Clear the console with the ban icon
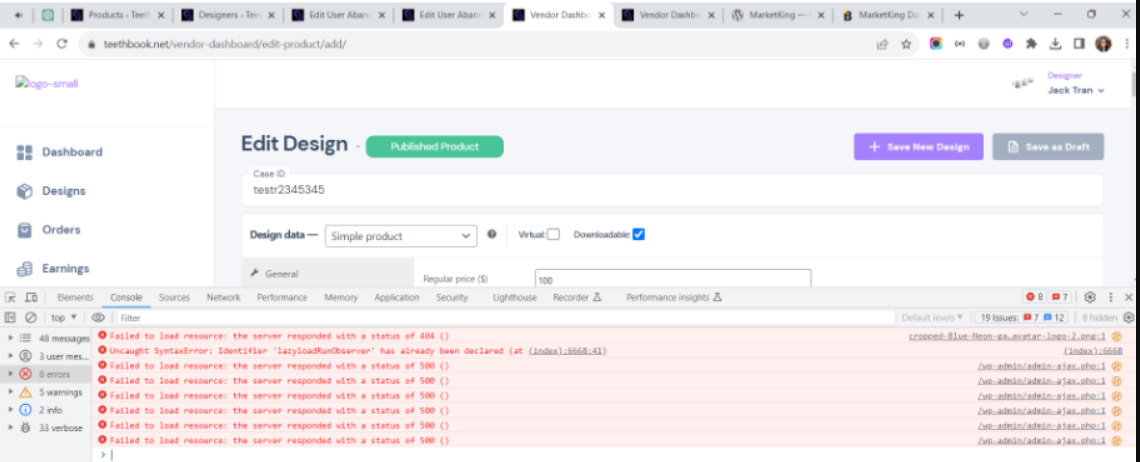 click(x=31, y=318)
